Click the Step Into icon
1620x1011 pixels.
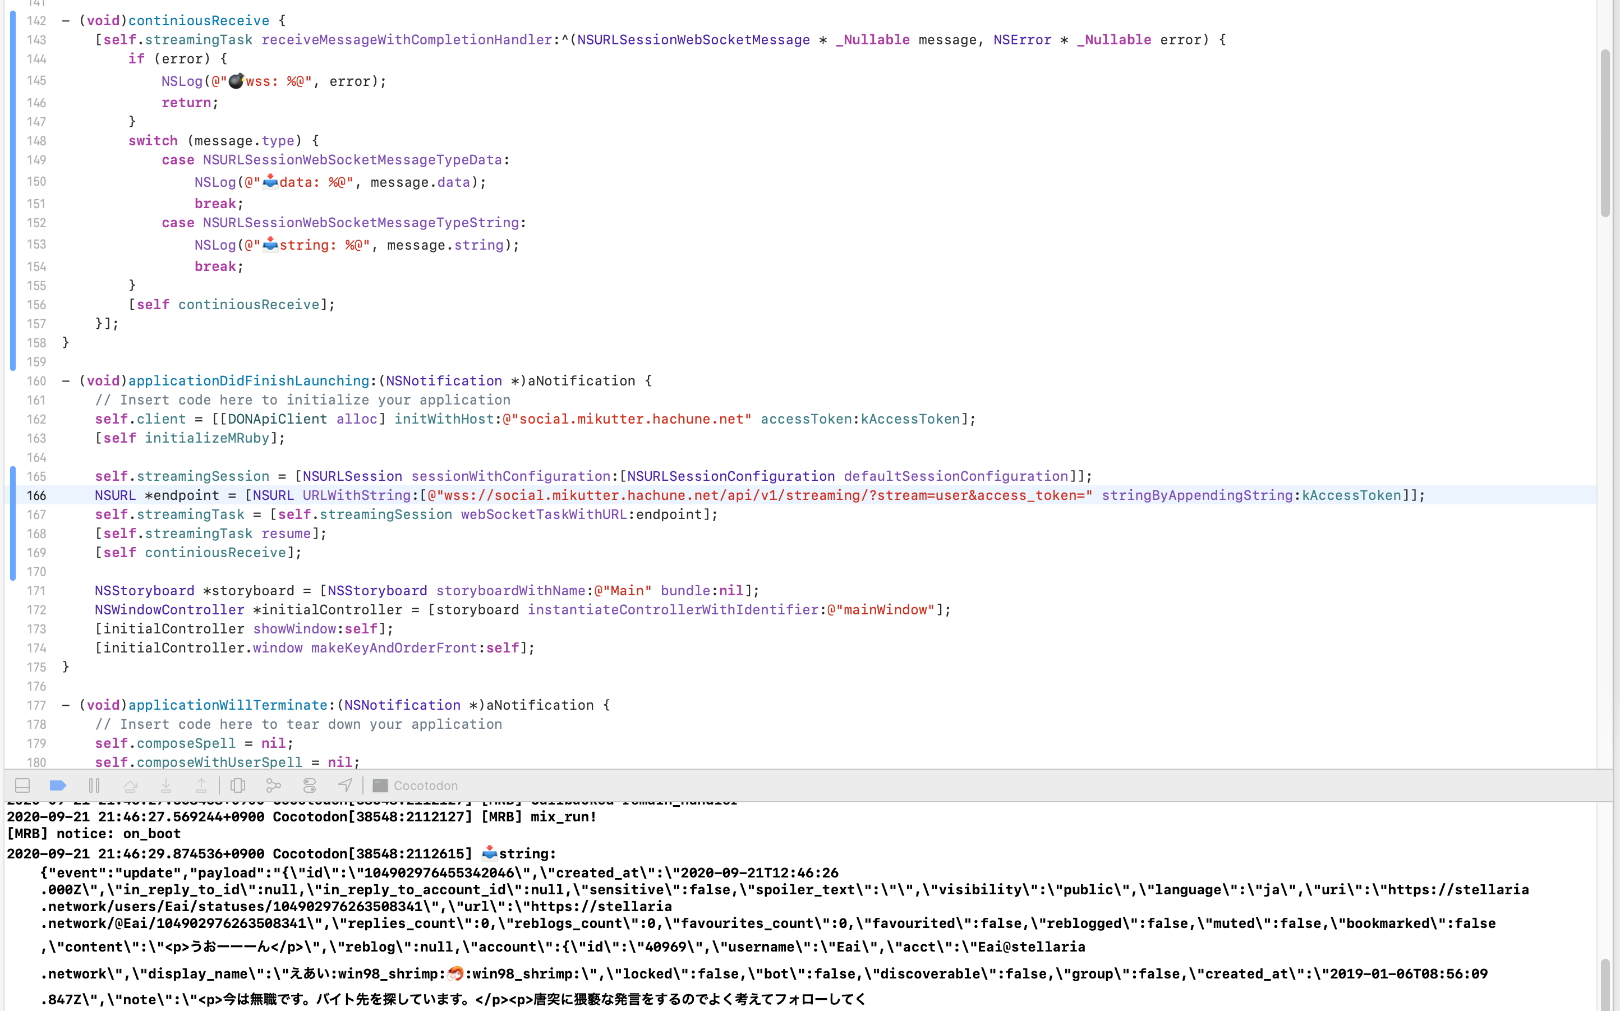(x=166, y=786)
